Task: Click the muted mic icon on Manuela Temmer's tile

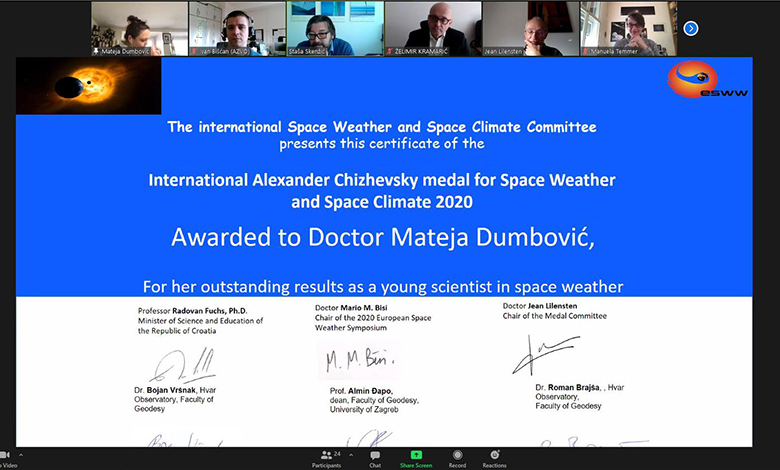Action: 585,51
